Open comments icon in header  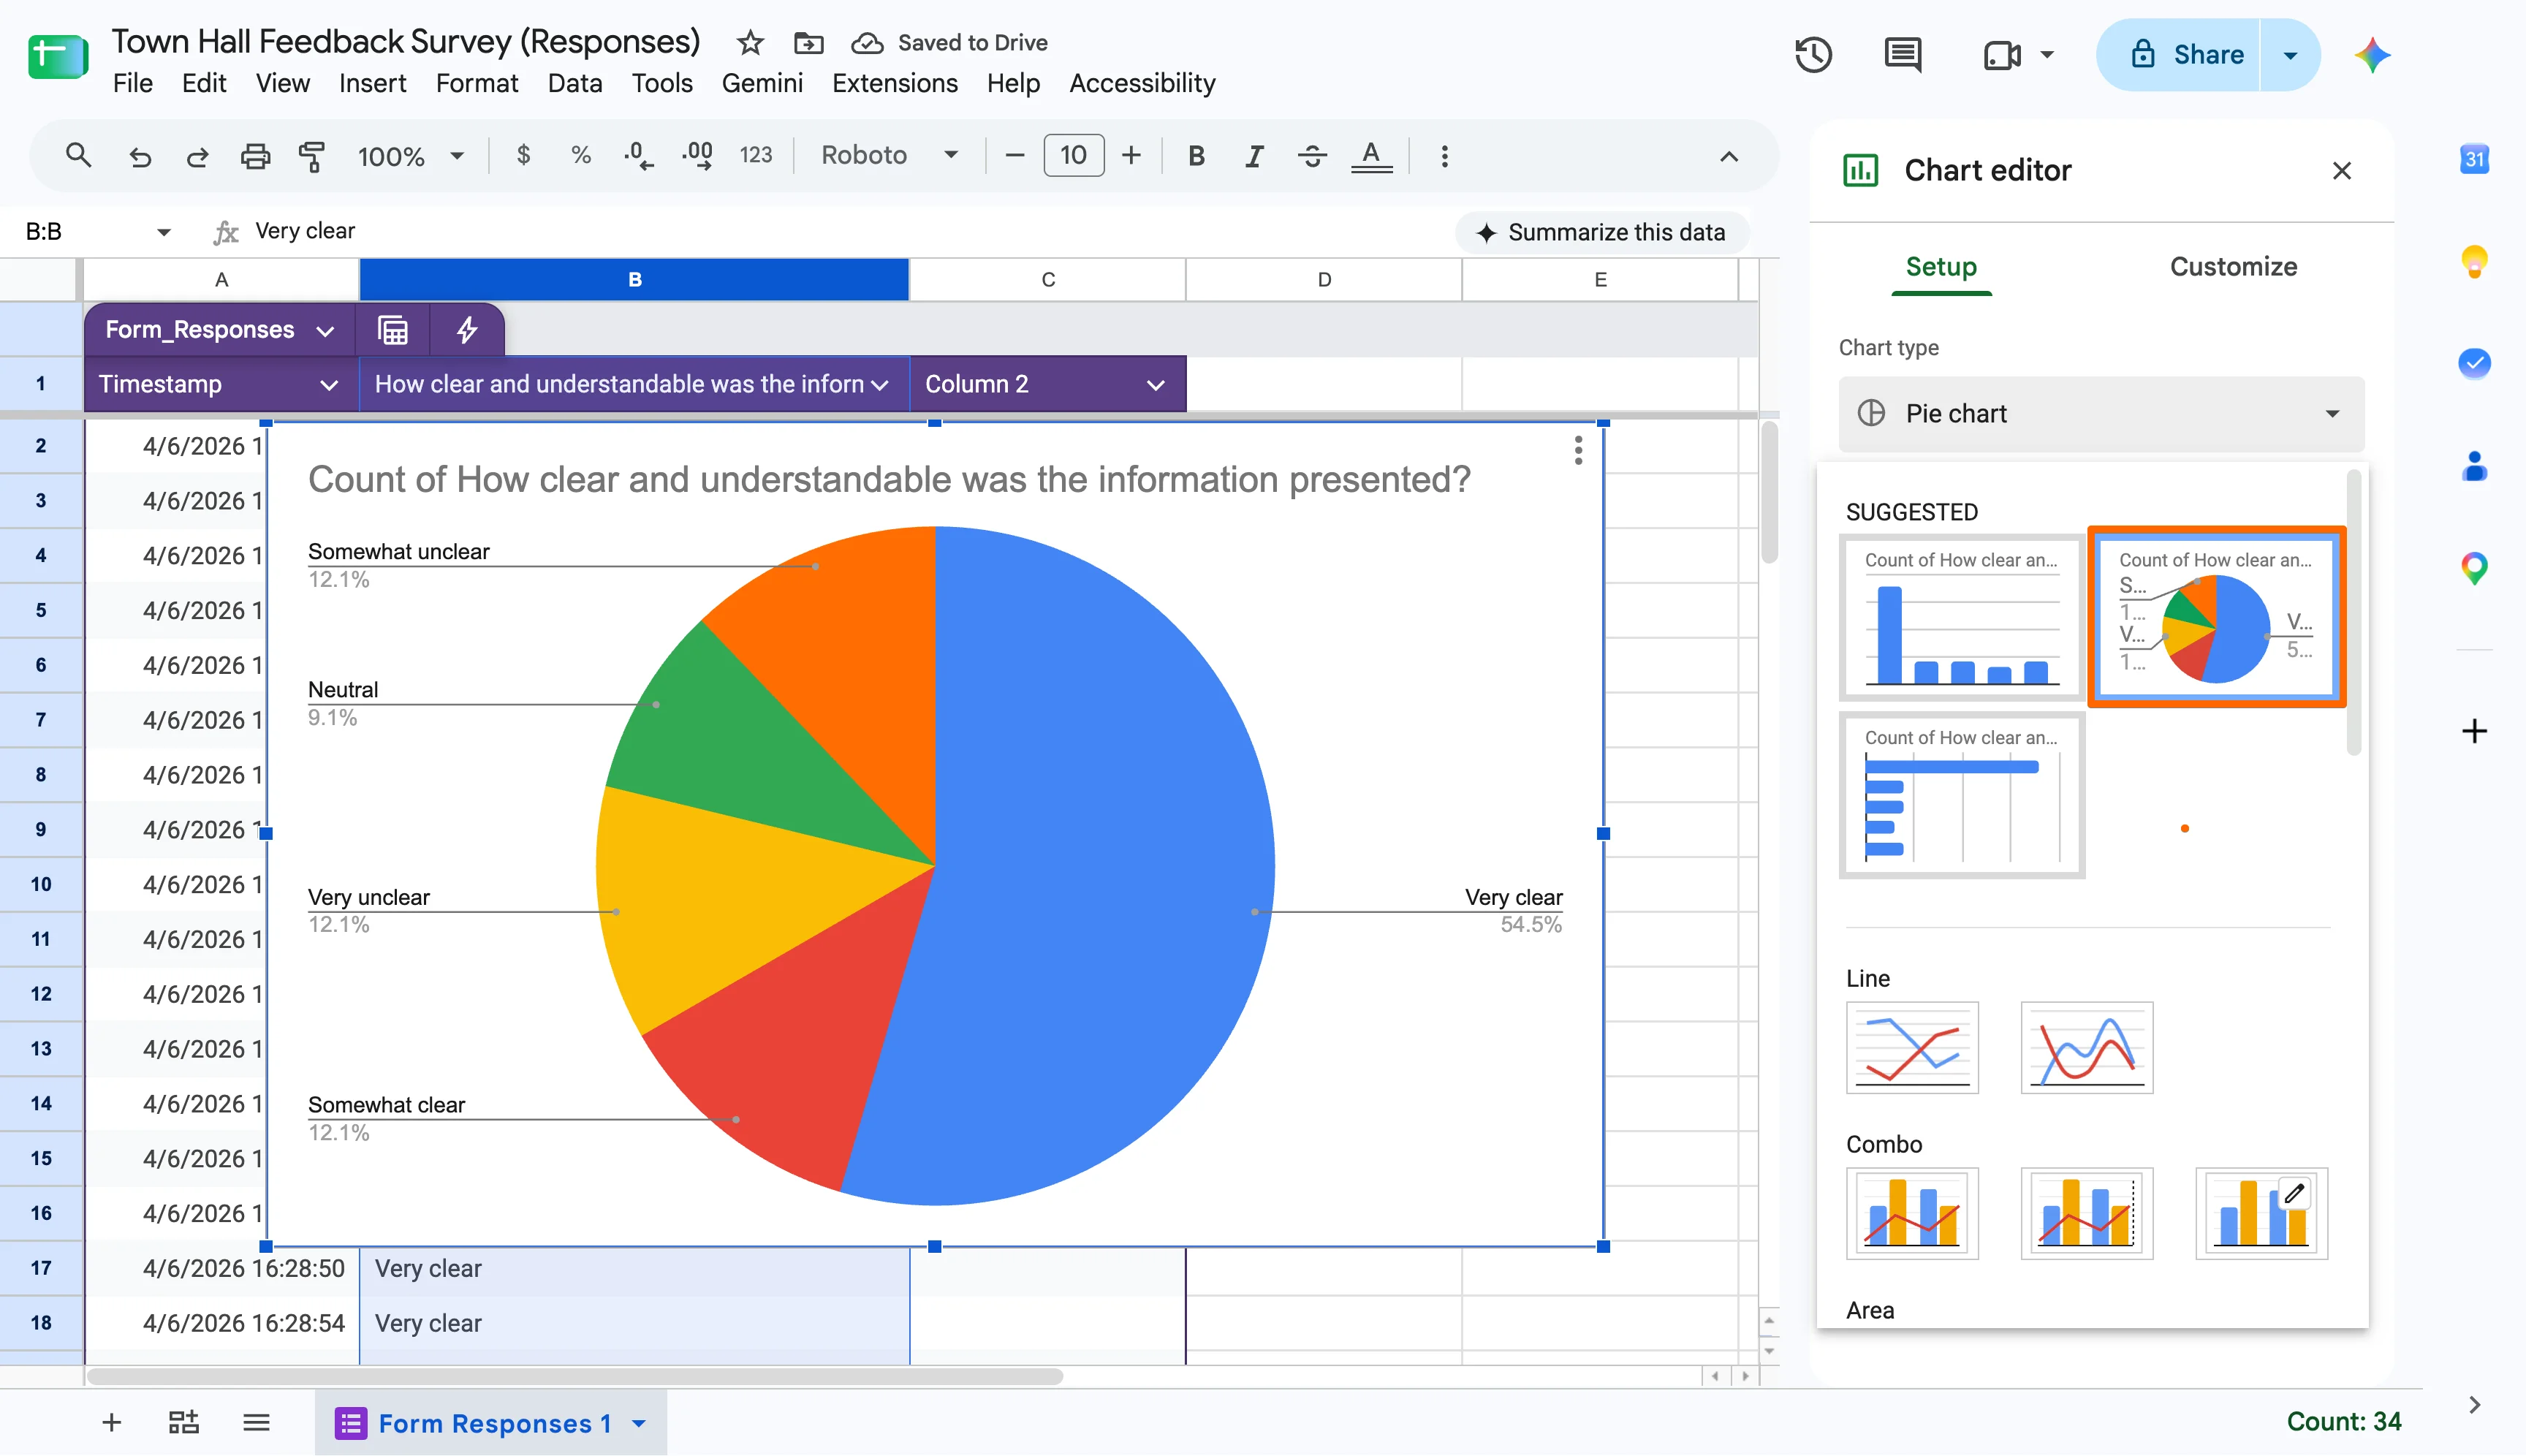click(1902, 55)
